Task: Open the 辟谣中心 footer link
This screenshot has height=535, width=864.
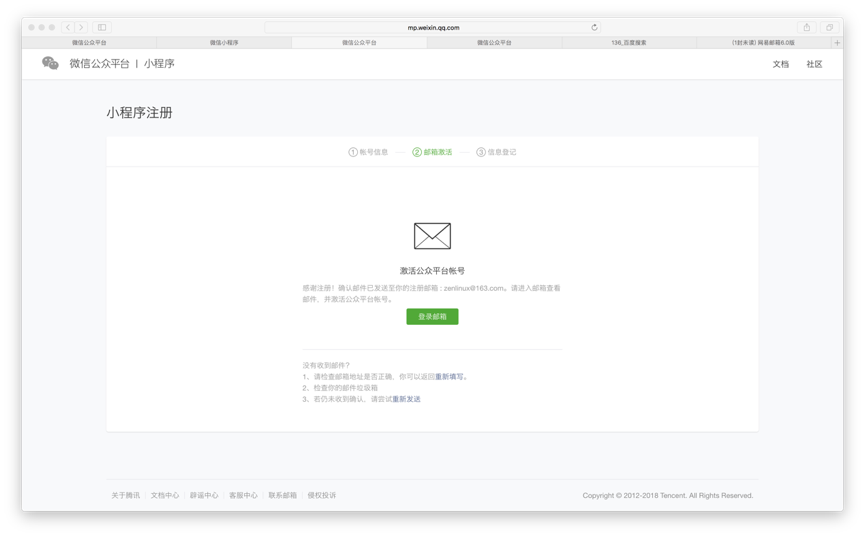Action: 204,495
